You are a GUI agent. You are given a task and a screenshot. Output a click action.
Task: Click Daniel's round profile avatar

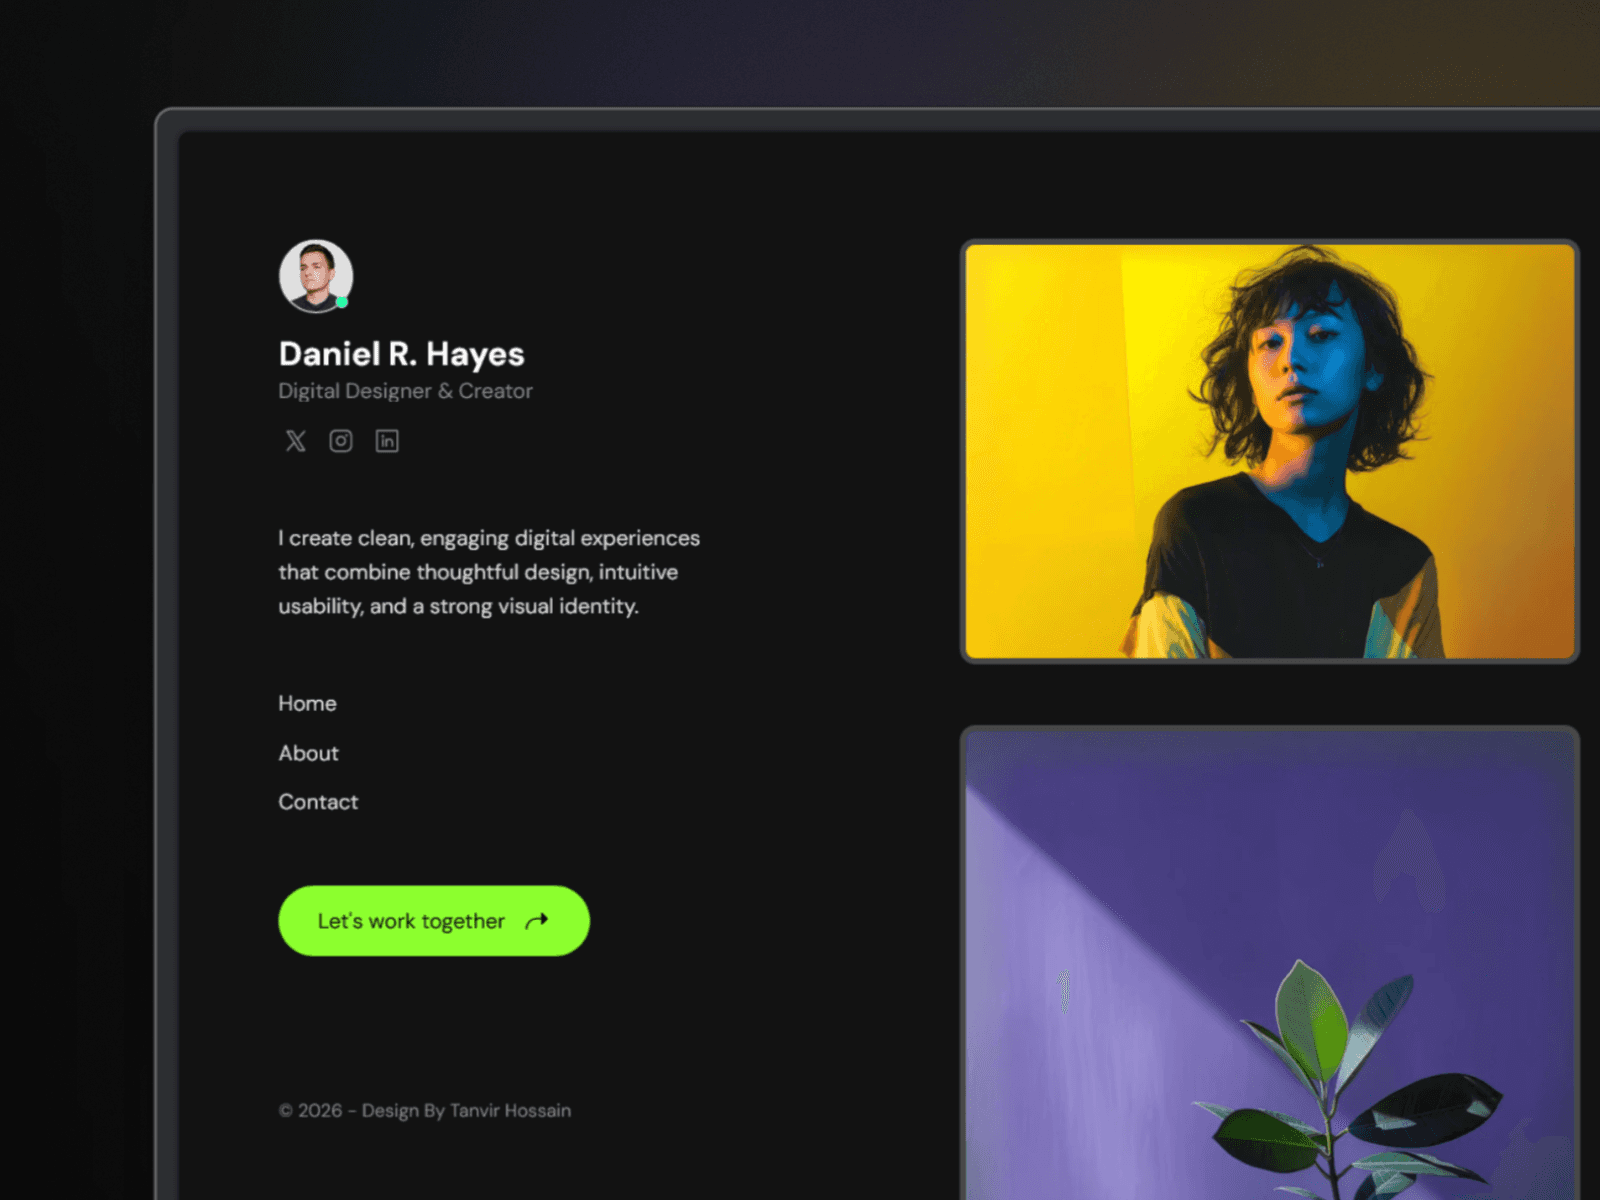click(x=316, y=276)
